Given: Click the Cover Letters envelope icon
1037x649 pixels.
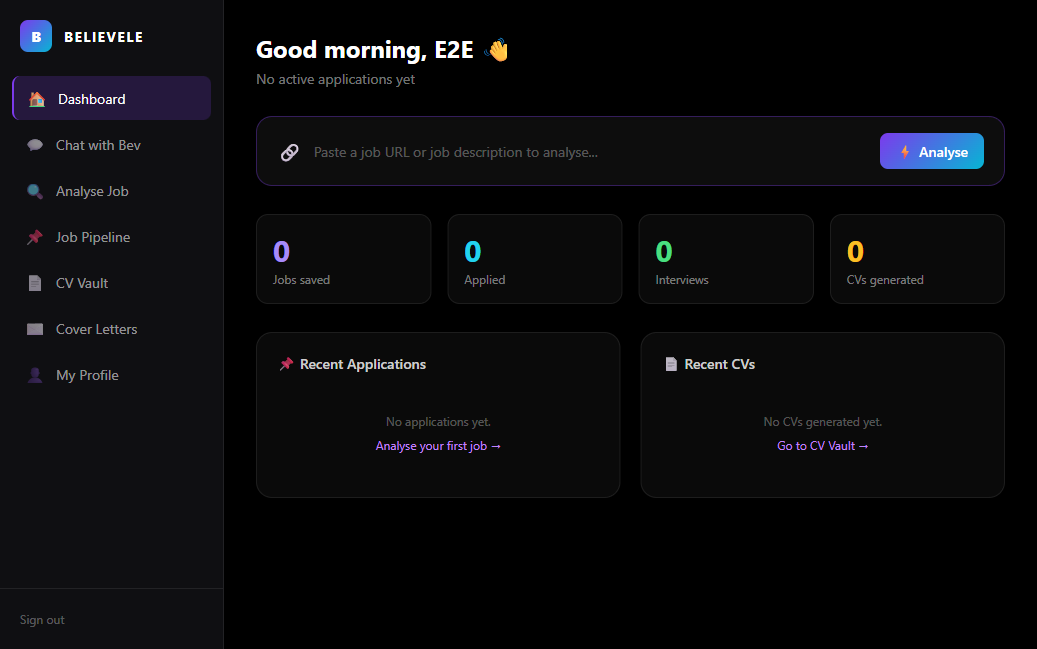Looking at the screenshot, I should (36, 328).
